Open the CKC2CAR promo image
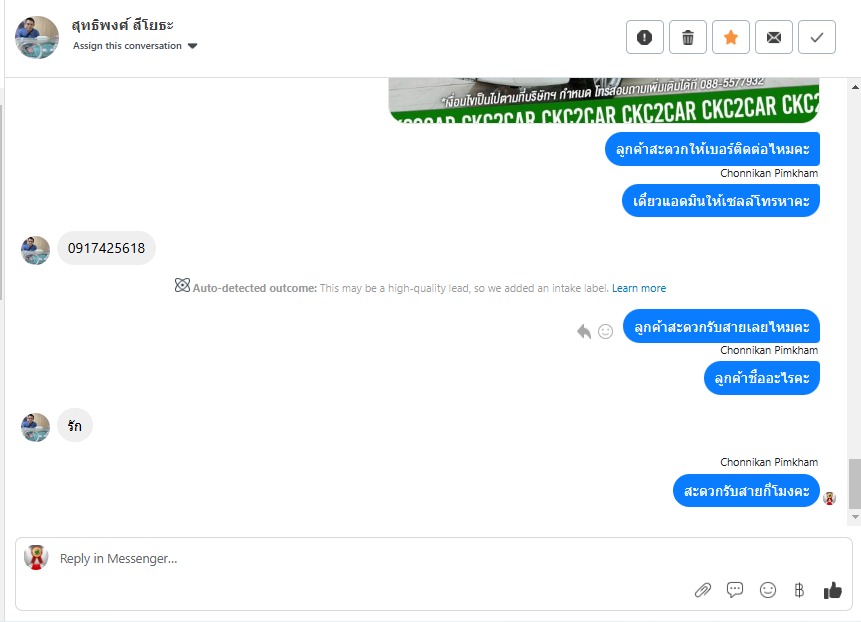 (604, 100)
